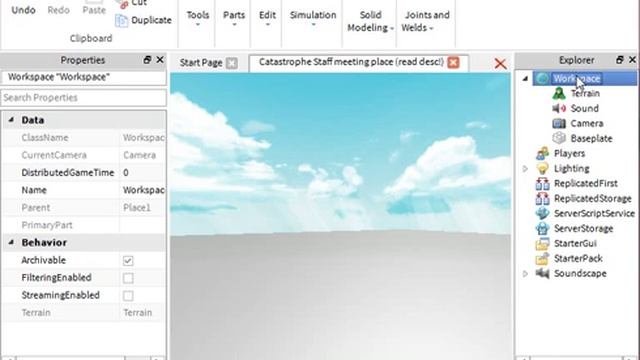Click the Soundscape icon
Image resolution: width=640 pixels, height=360 pixels.
tap(542, 273)
